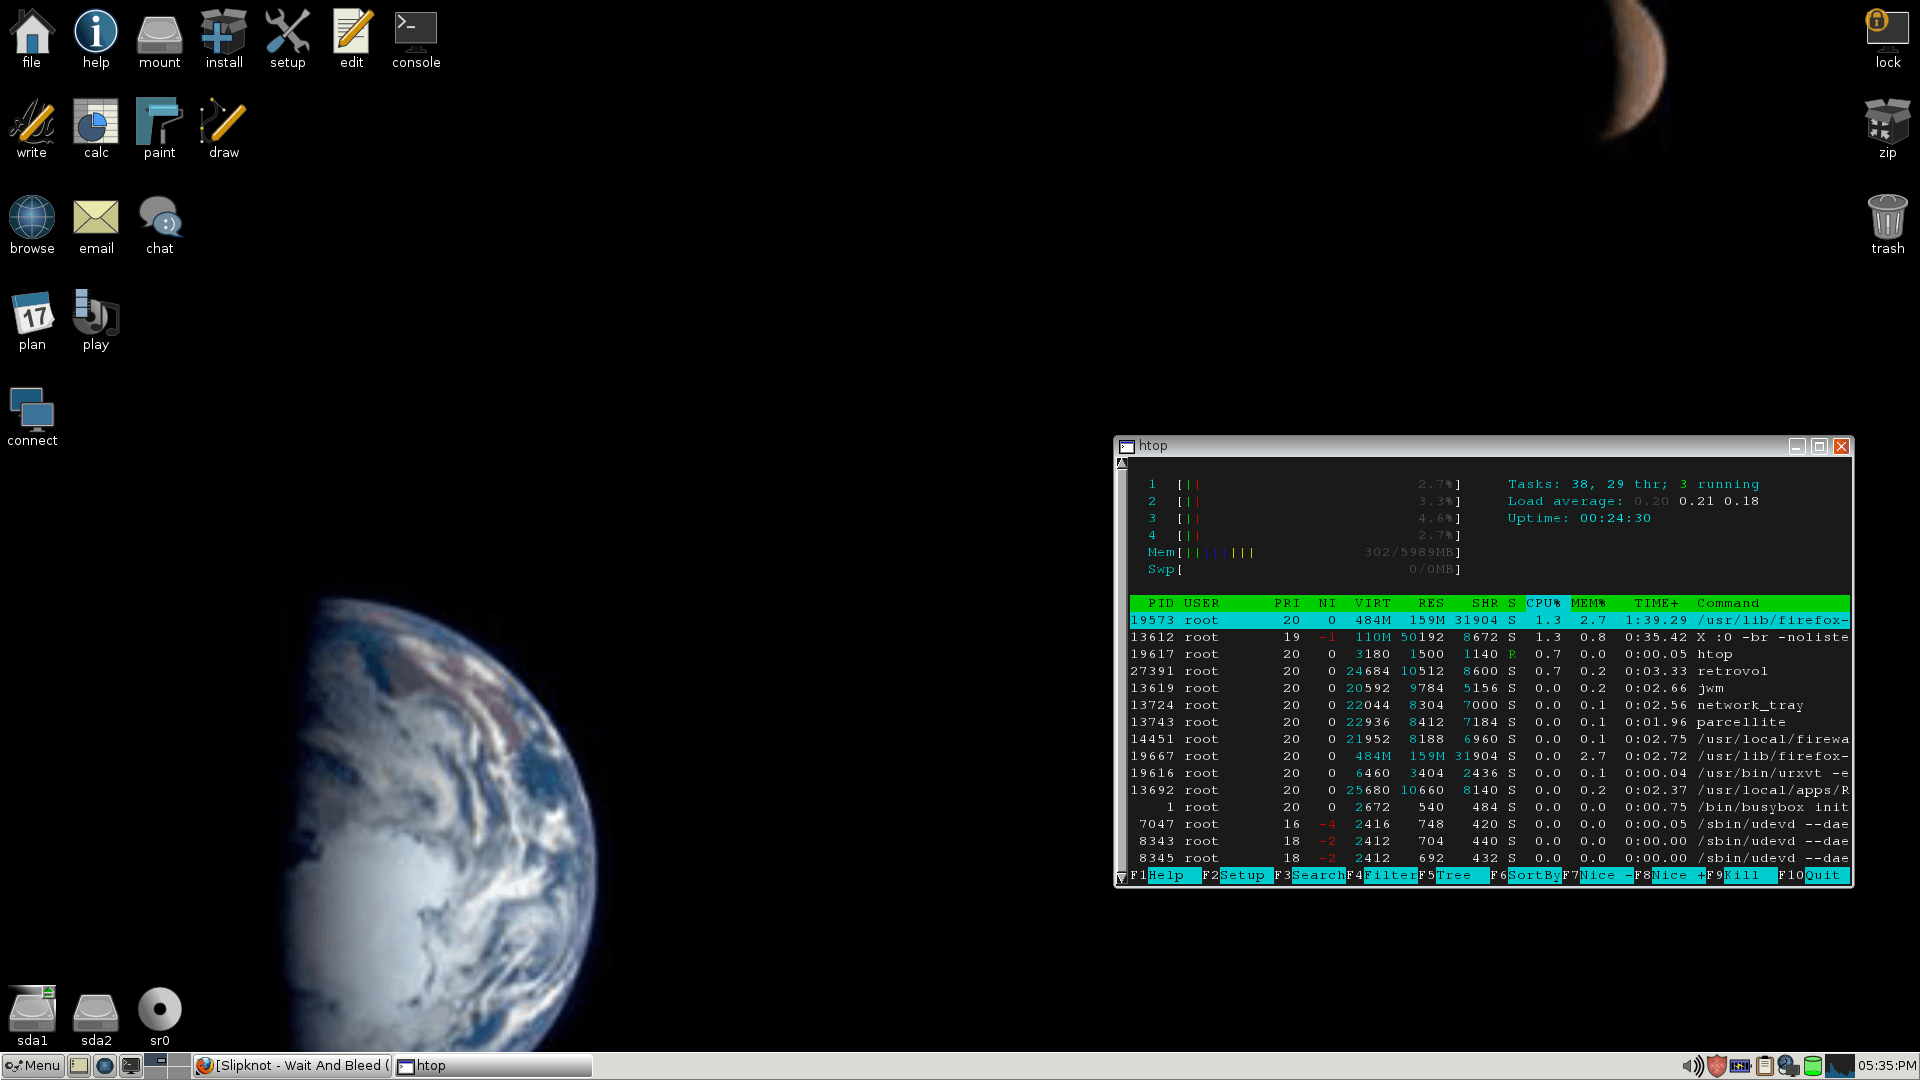Screen dimensions: 1920x1080
Task: Launch the chat desktop icon
Action: coord(160,226)
